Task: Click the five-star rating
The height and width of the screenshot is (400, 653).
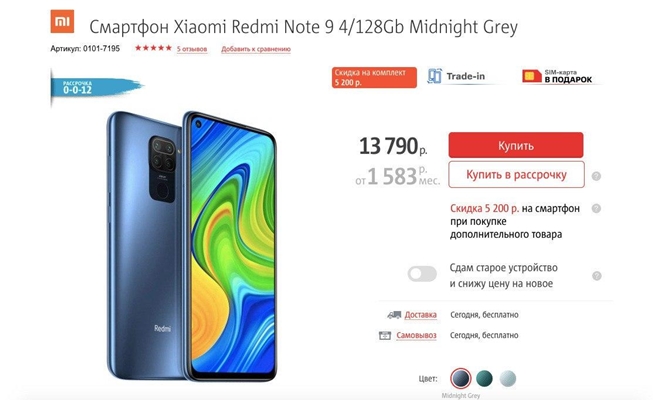Action: (153, 48)
